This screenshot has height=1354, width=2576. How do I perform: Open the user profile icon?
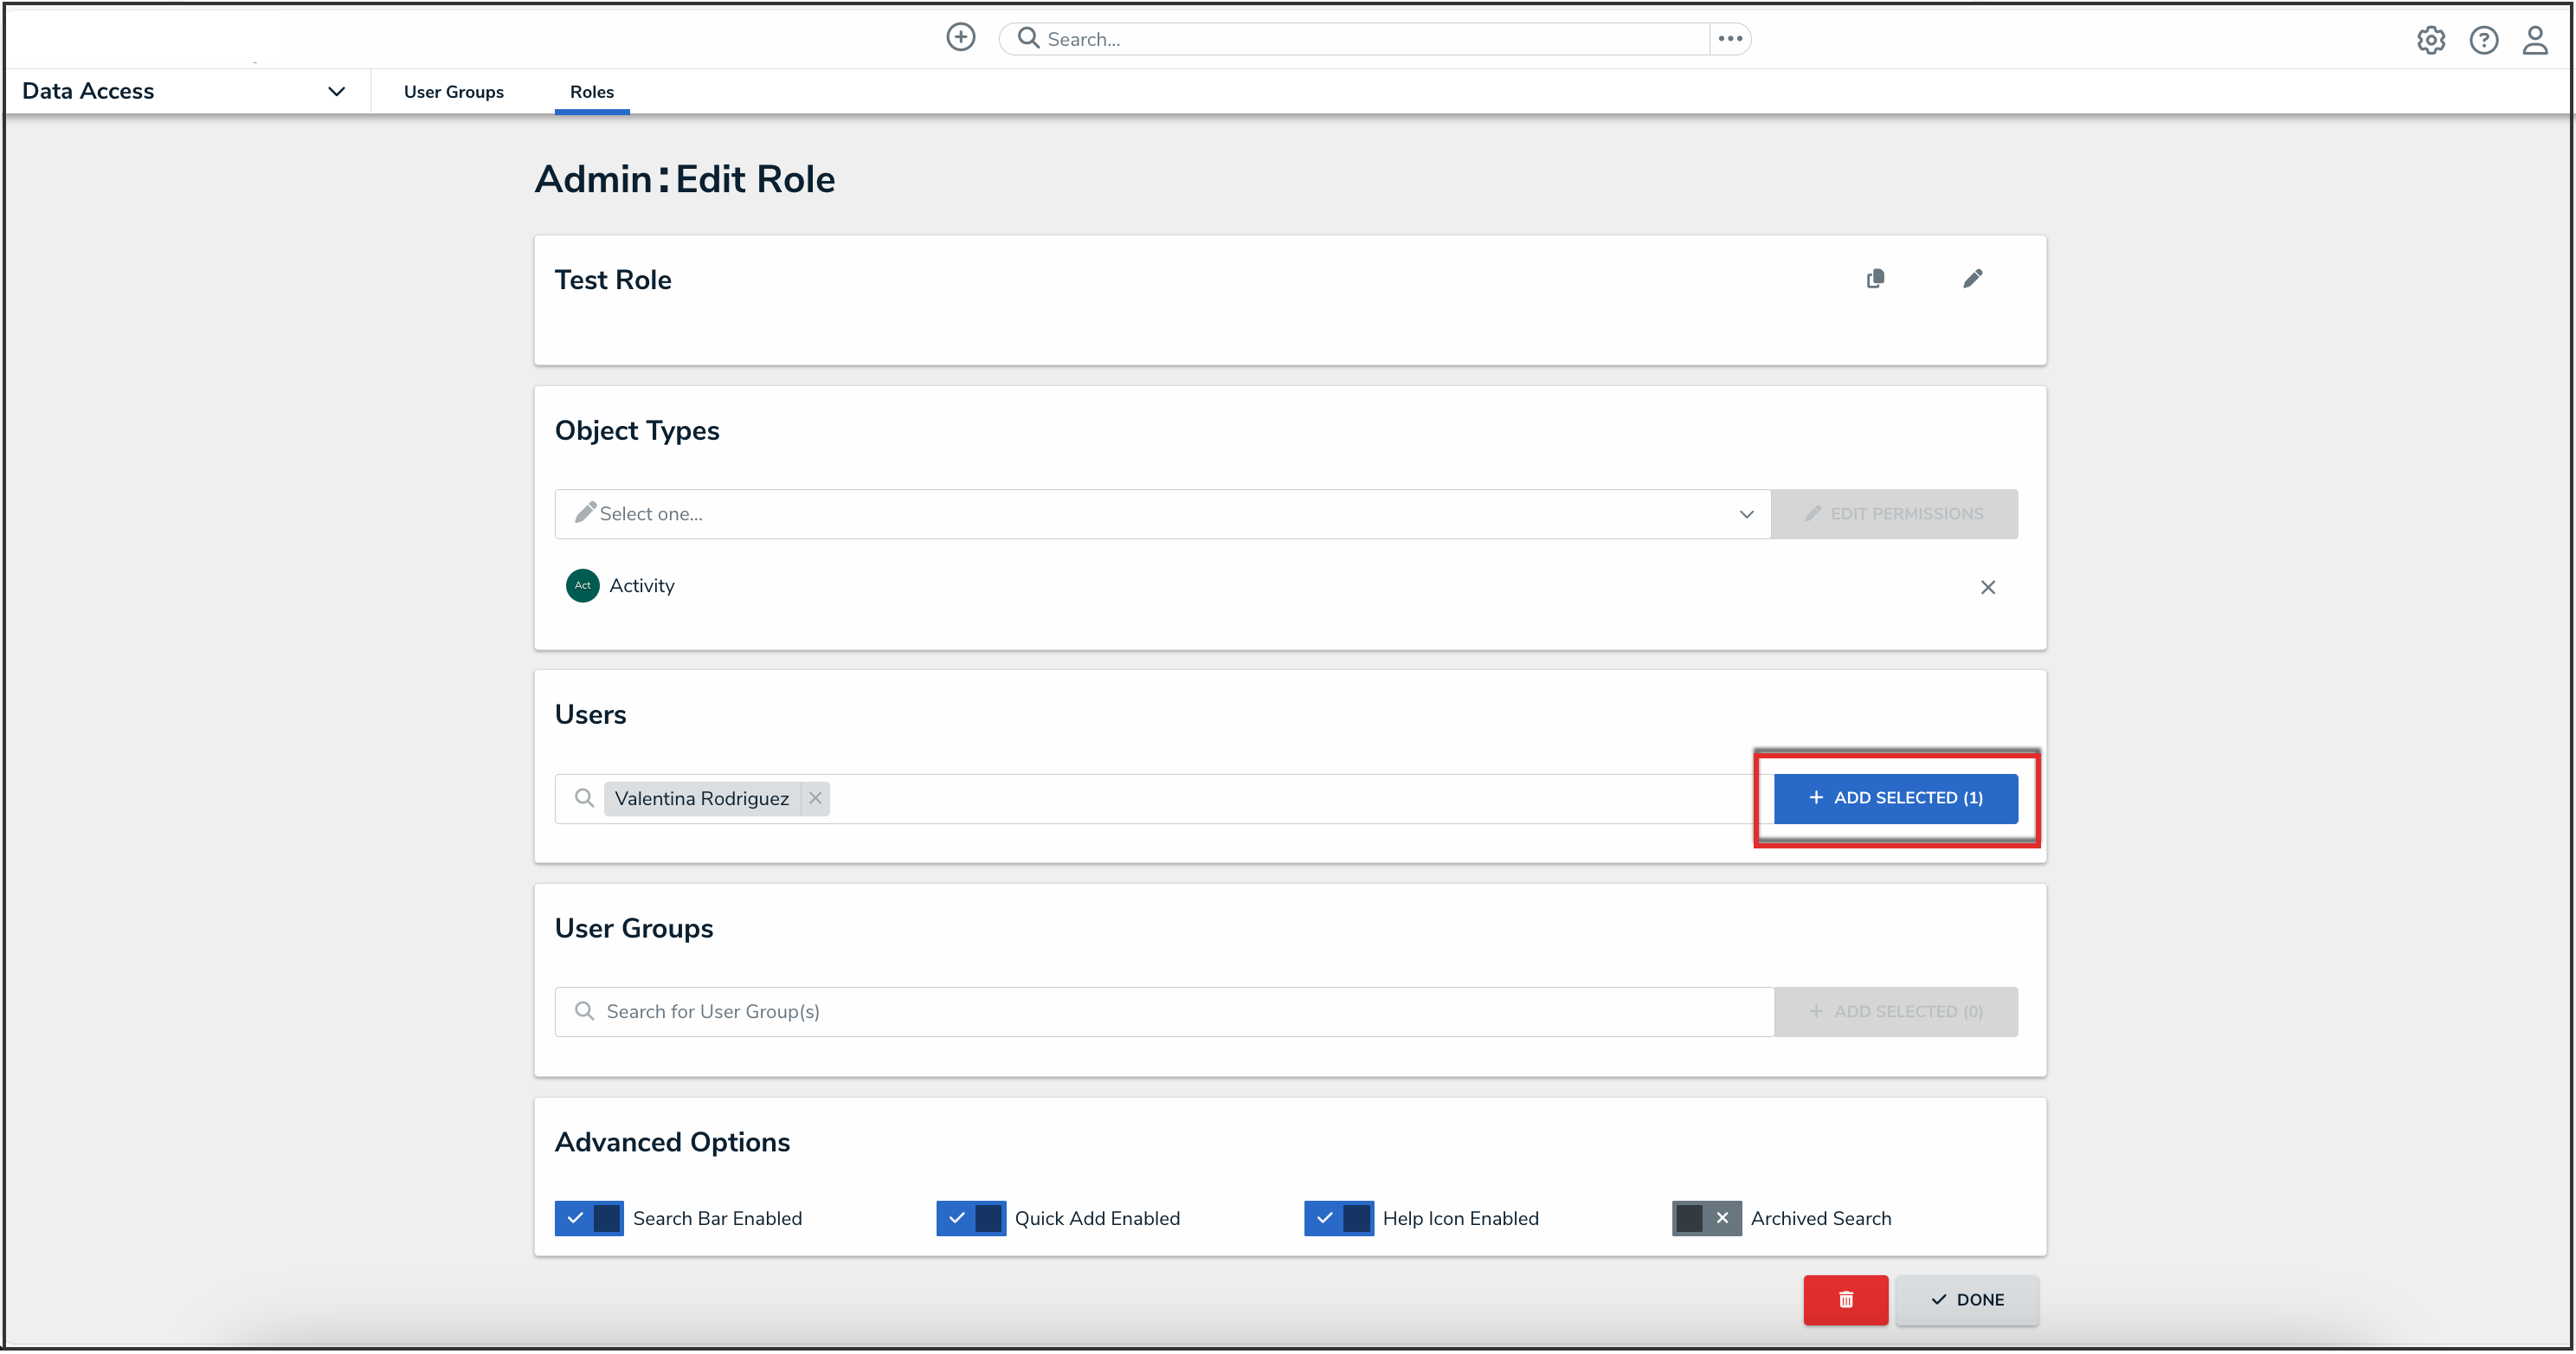click(x=2535, y=40)
